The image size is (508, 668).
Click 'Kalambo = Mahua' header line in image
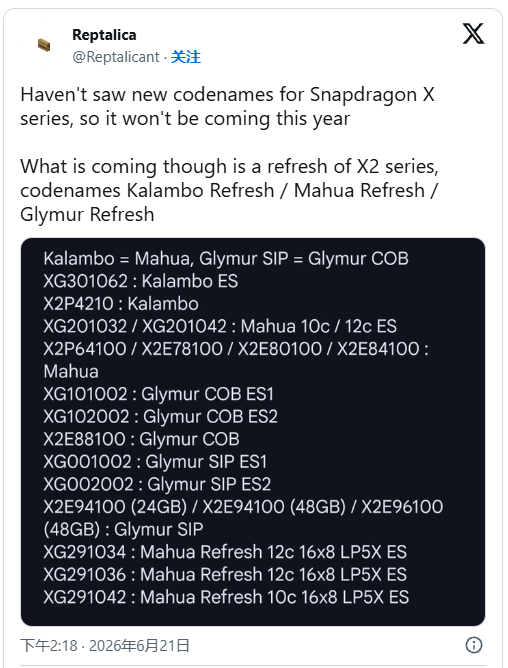[226, 259]
